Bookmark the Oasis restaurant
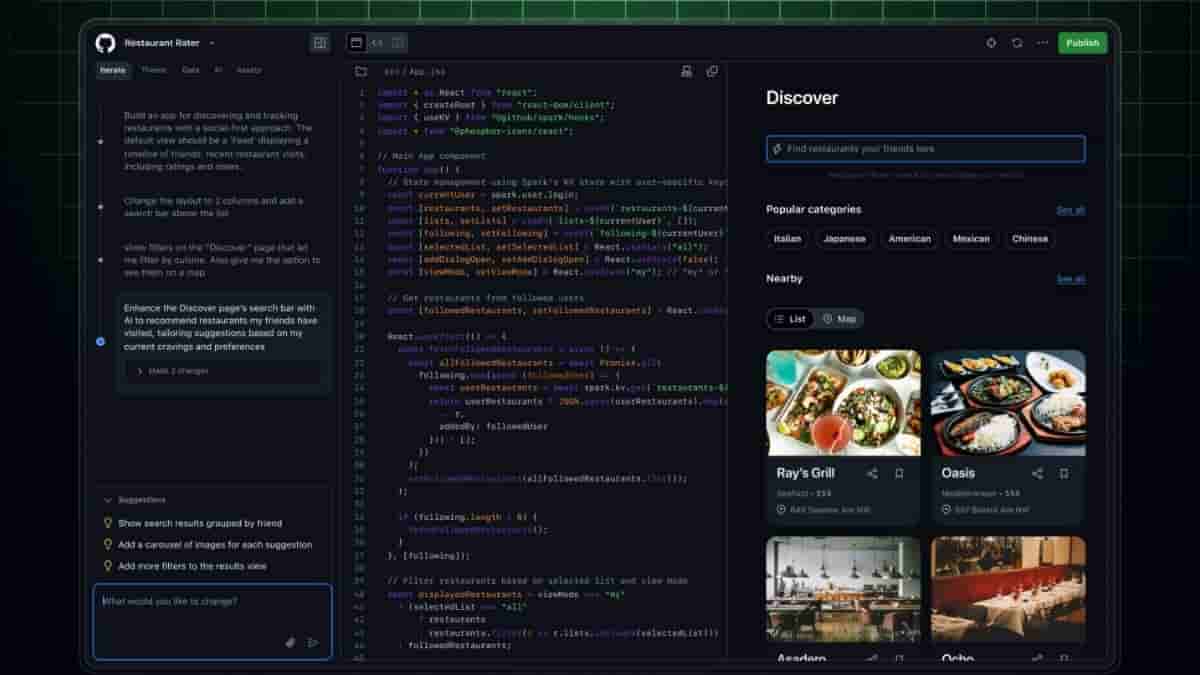1200x675 pixels. point(1064,473)
